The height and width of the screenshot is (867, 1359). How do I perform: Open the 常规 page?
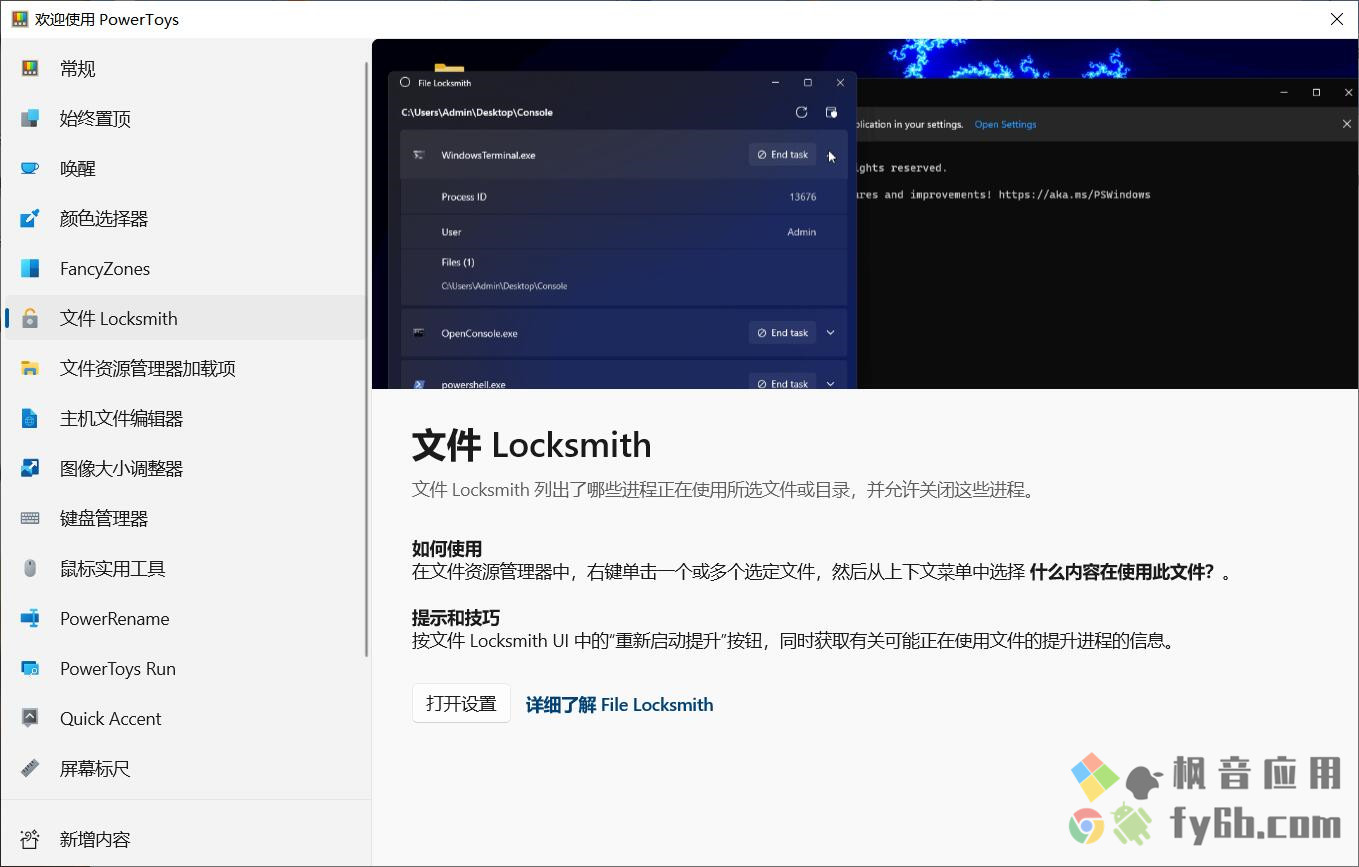coord(186,69)
